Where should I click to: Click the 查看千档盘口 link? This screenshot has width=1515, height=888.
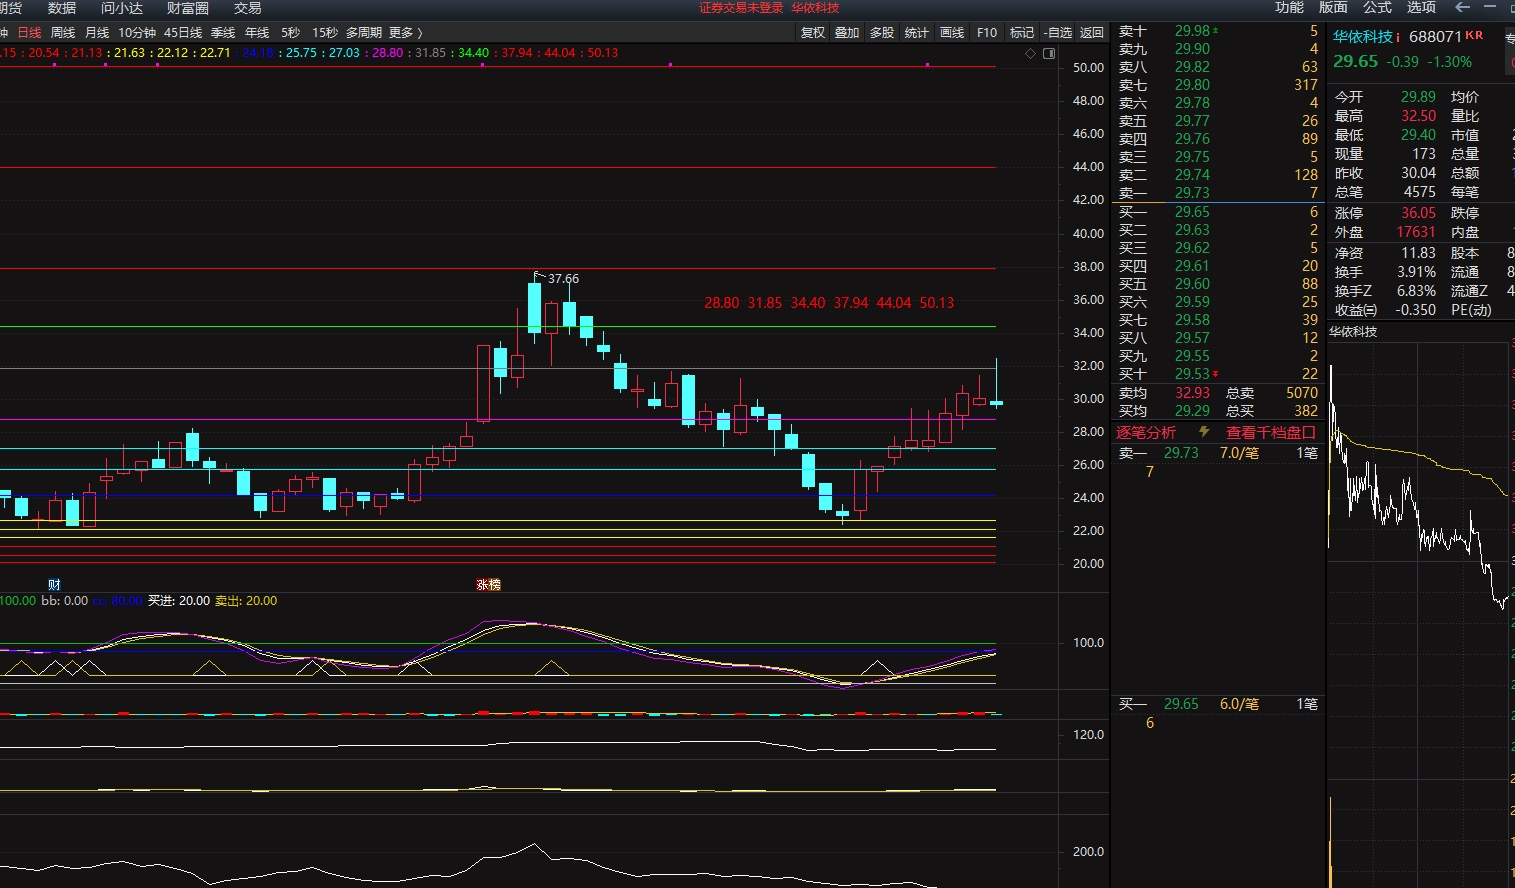[x=1270, y=432]
